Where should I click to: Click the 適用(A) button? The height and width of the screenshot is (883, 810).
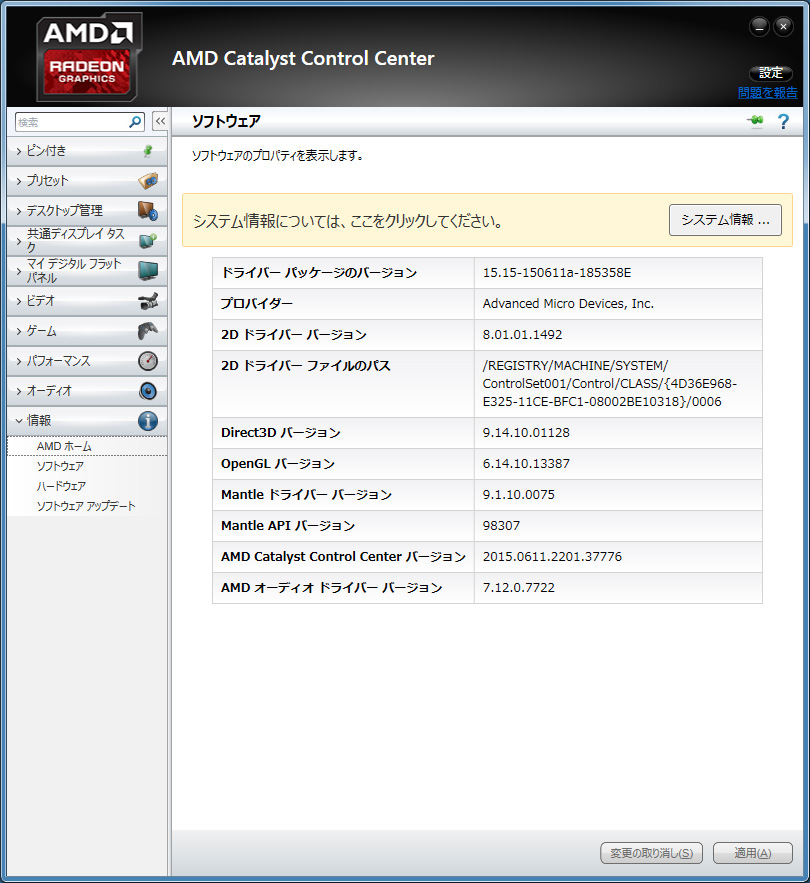pyautogui.click(x=753, y=853)
